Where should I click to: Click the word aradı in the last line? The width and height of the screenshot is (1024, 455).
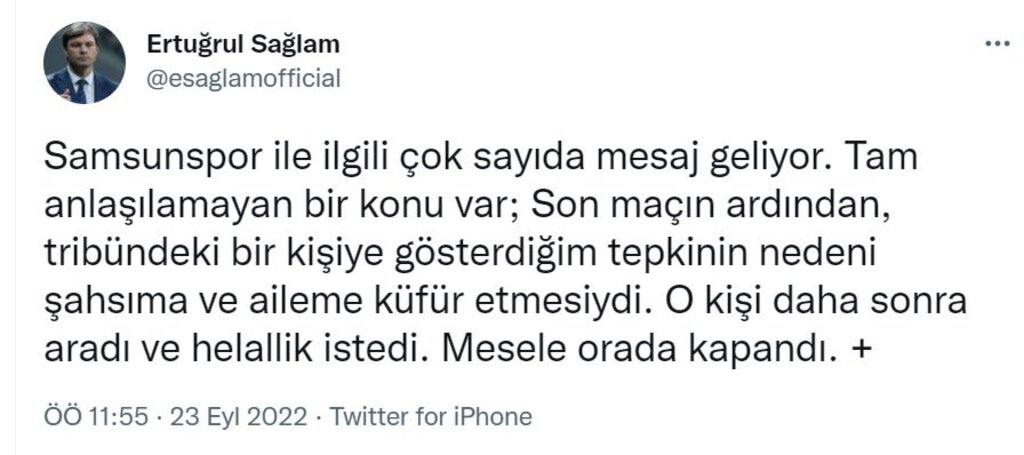point(85,349)
